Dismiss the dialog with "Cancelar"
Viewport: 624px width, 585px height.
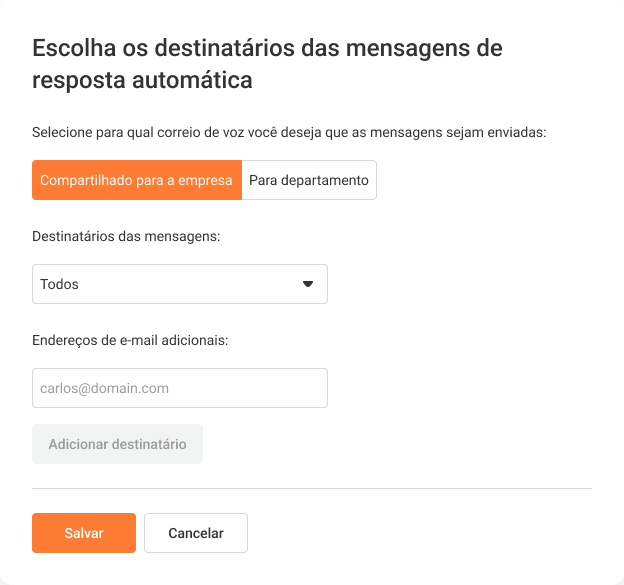(196, 533)
